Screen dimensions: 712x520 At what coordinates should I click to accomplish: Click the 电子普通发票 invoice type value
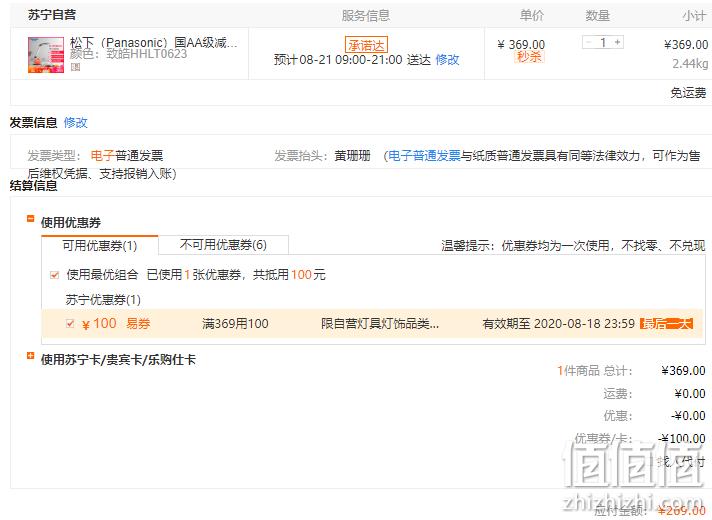(127, 156)
